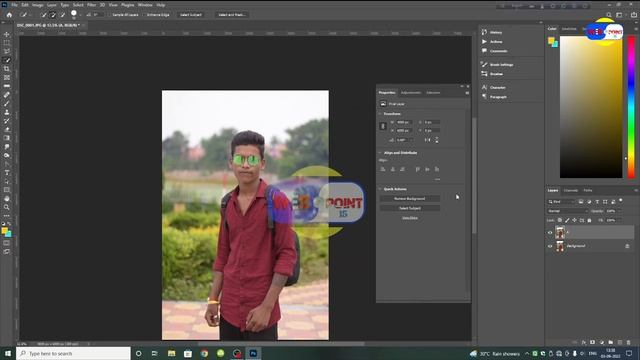Screen dimensions: 640x360
Task: Select the Lasso tool
Action: point(7,51)
